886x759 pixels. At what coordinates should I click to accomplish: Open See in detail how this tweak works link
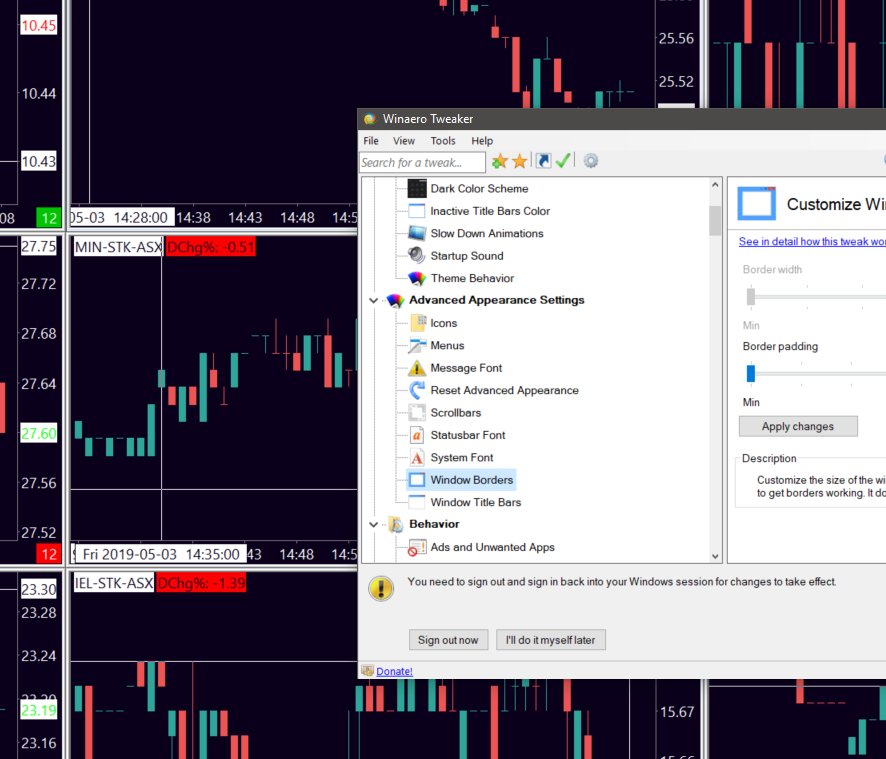[x=812, y=241]
